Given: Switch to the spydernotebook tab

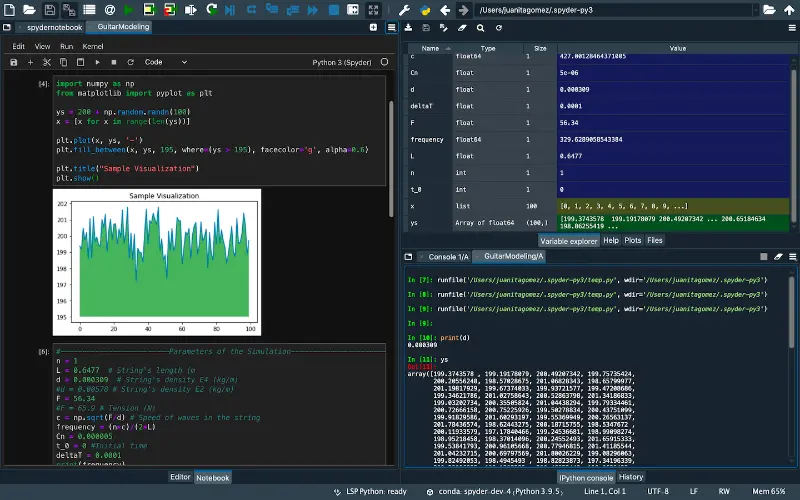Looking at the screenshot, I should pos(54,28).
